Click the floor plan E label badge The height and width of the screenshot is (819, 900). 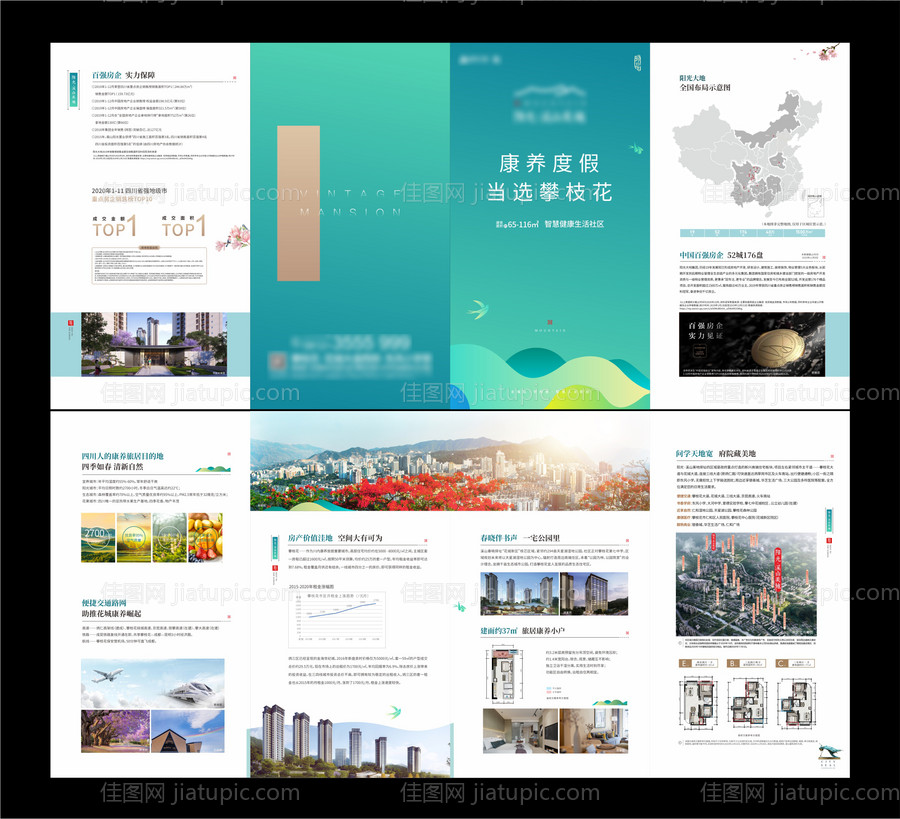point(682,663)
